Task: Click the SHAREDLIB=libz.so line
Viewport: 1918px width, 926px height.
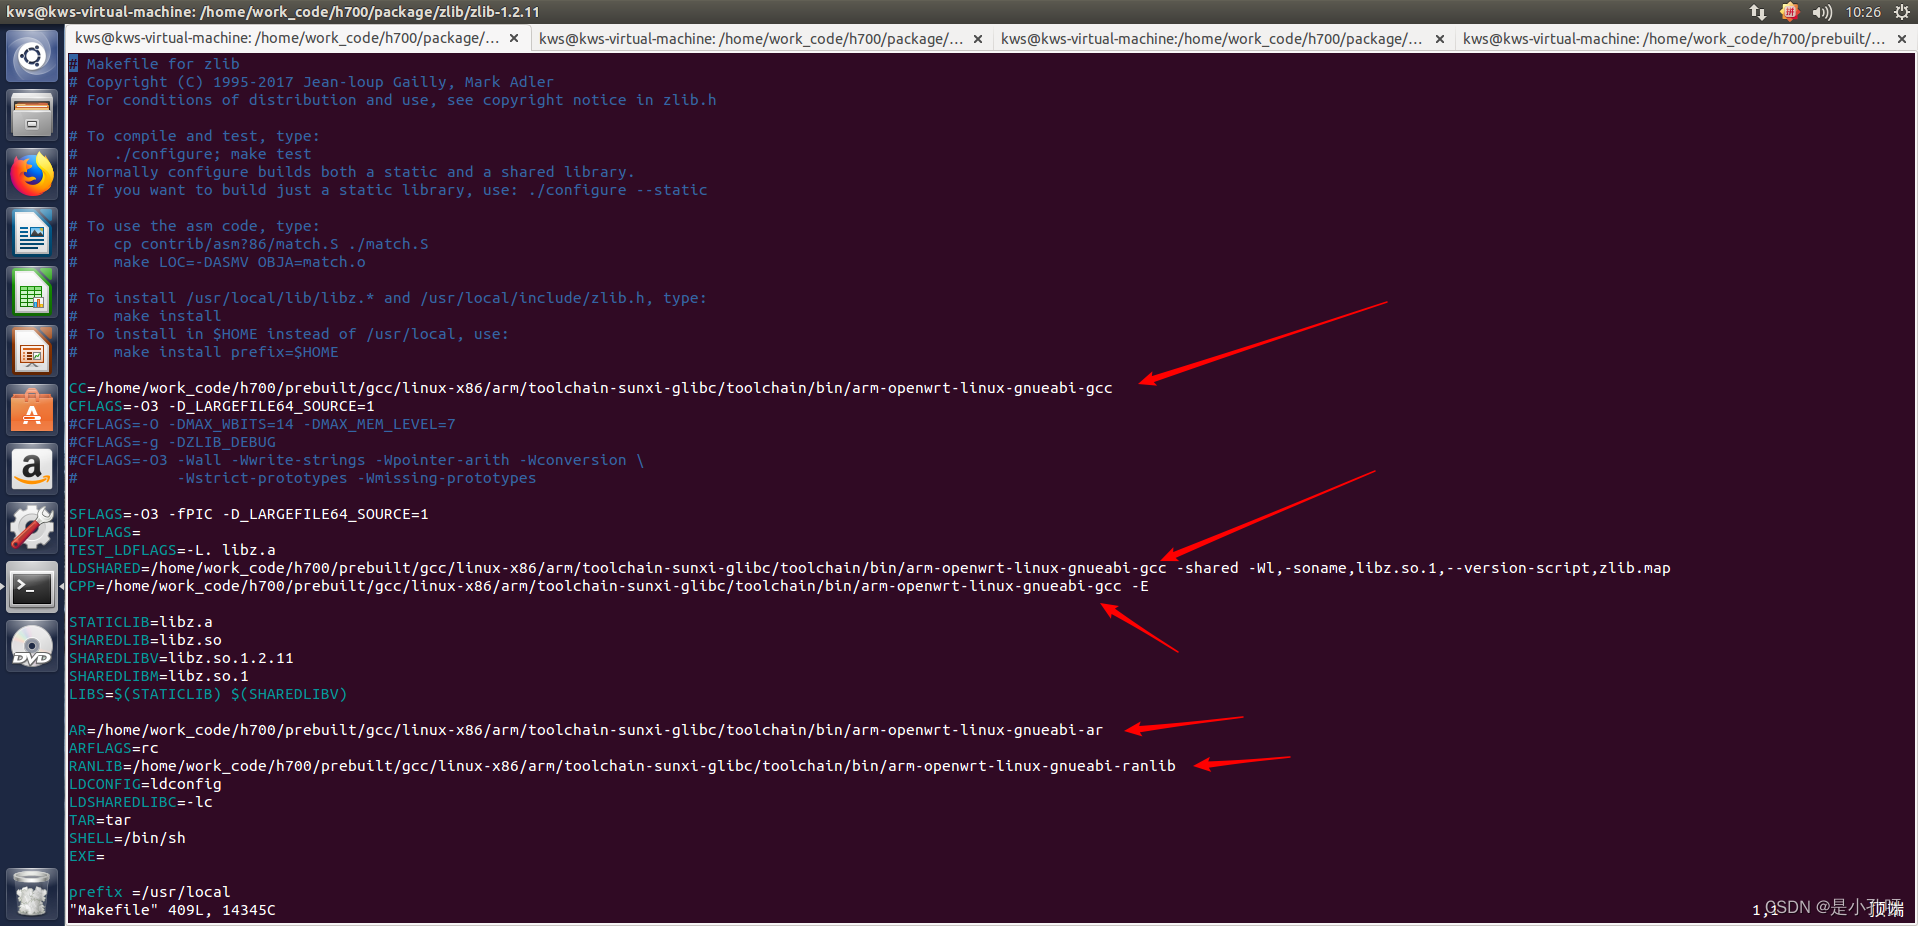Action: (145, 640)
